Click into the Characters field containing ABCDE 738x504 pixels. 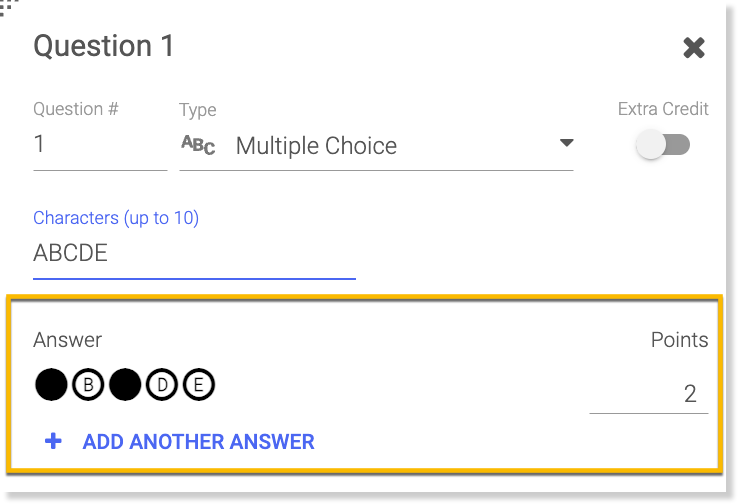click(194, 254)
